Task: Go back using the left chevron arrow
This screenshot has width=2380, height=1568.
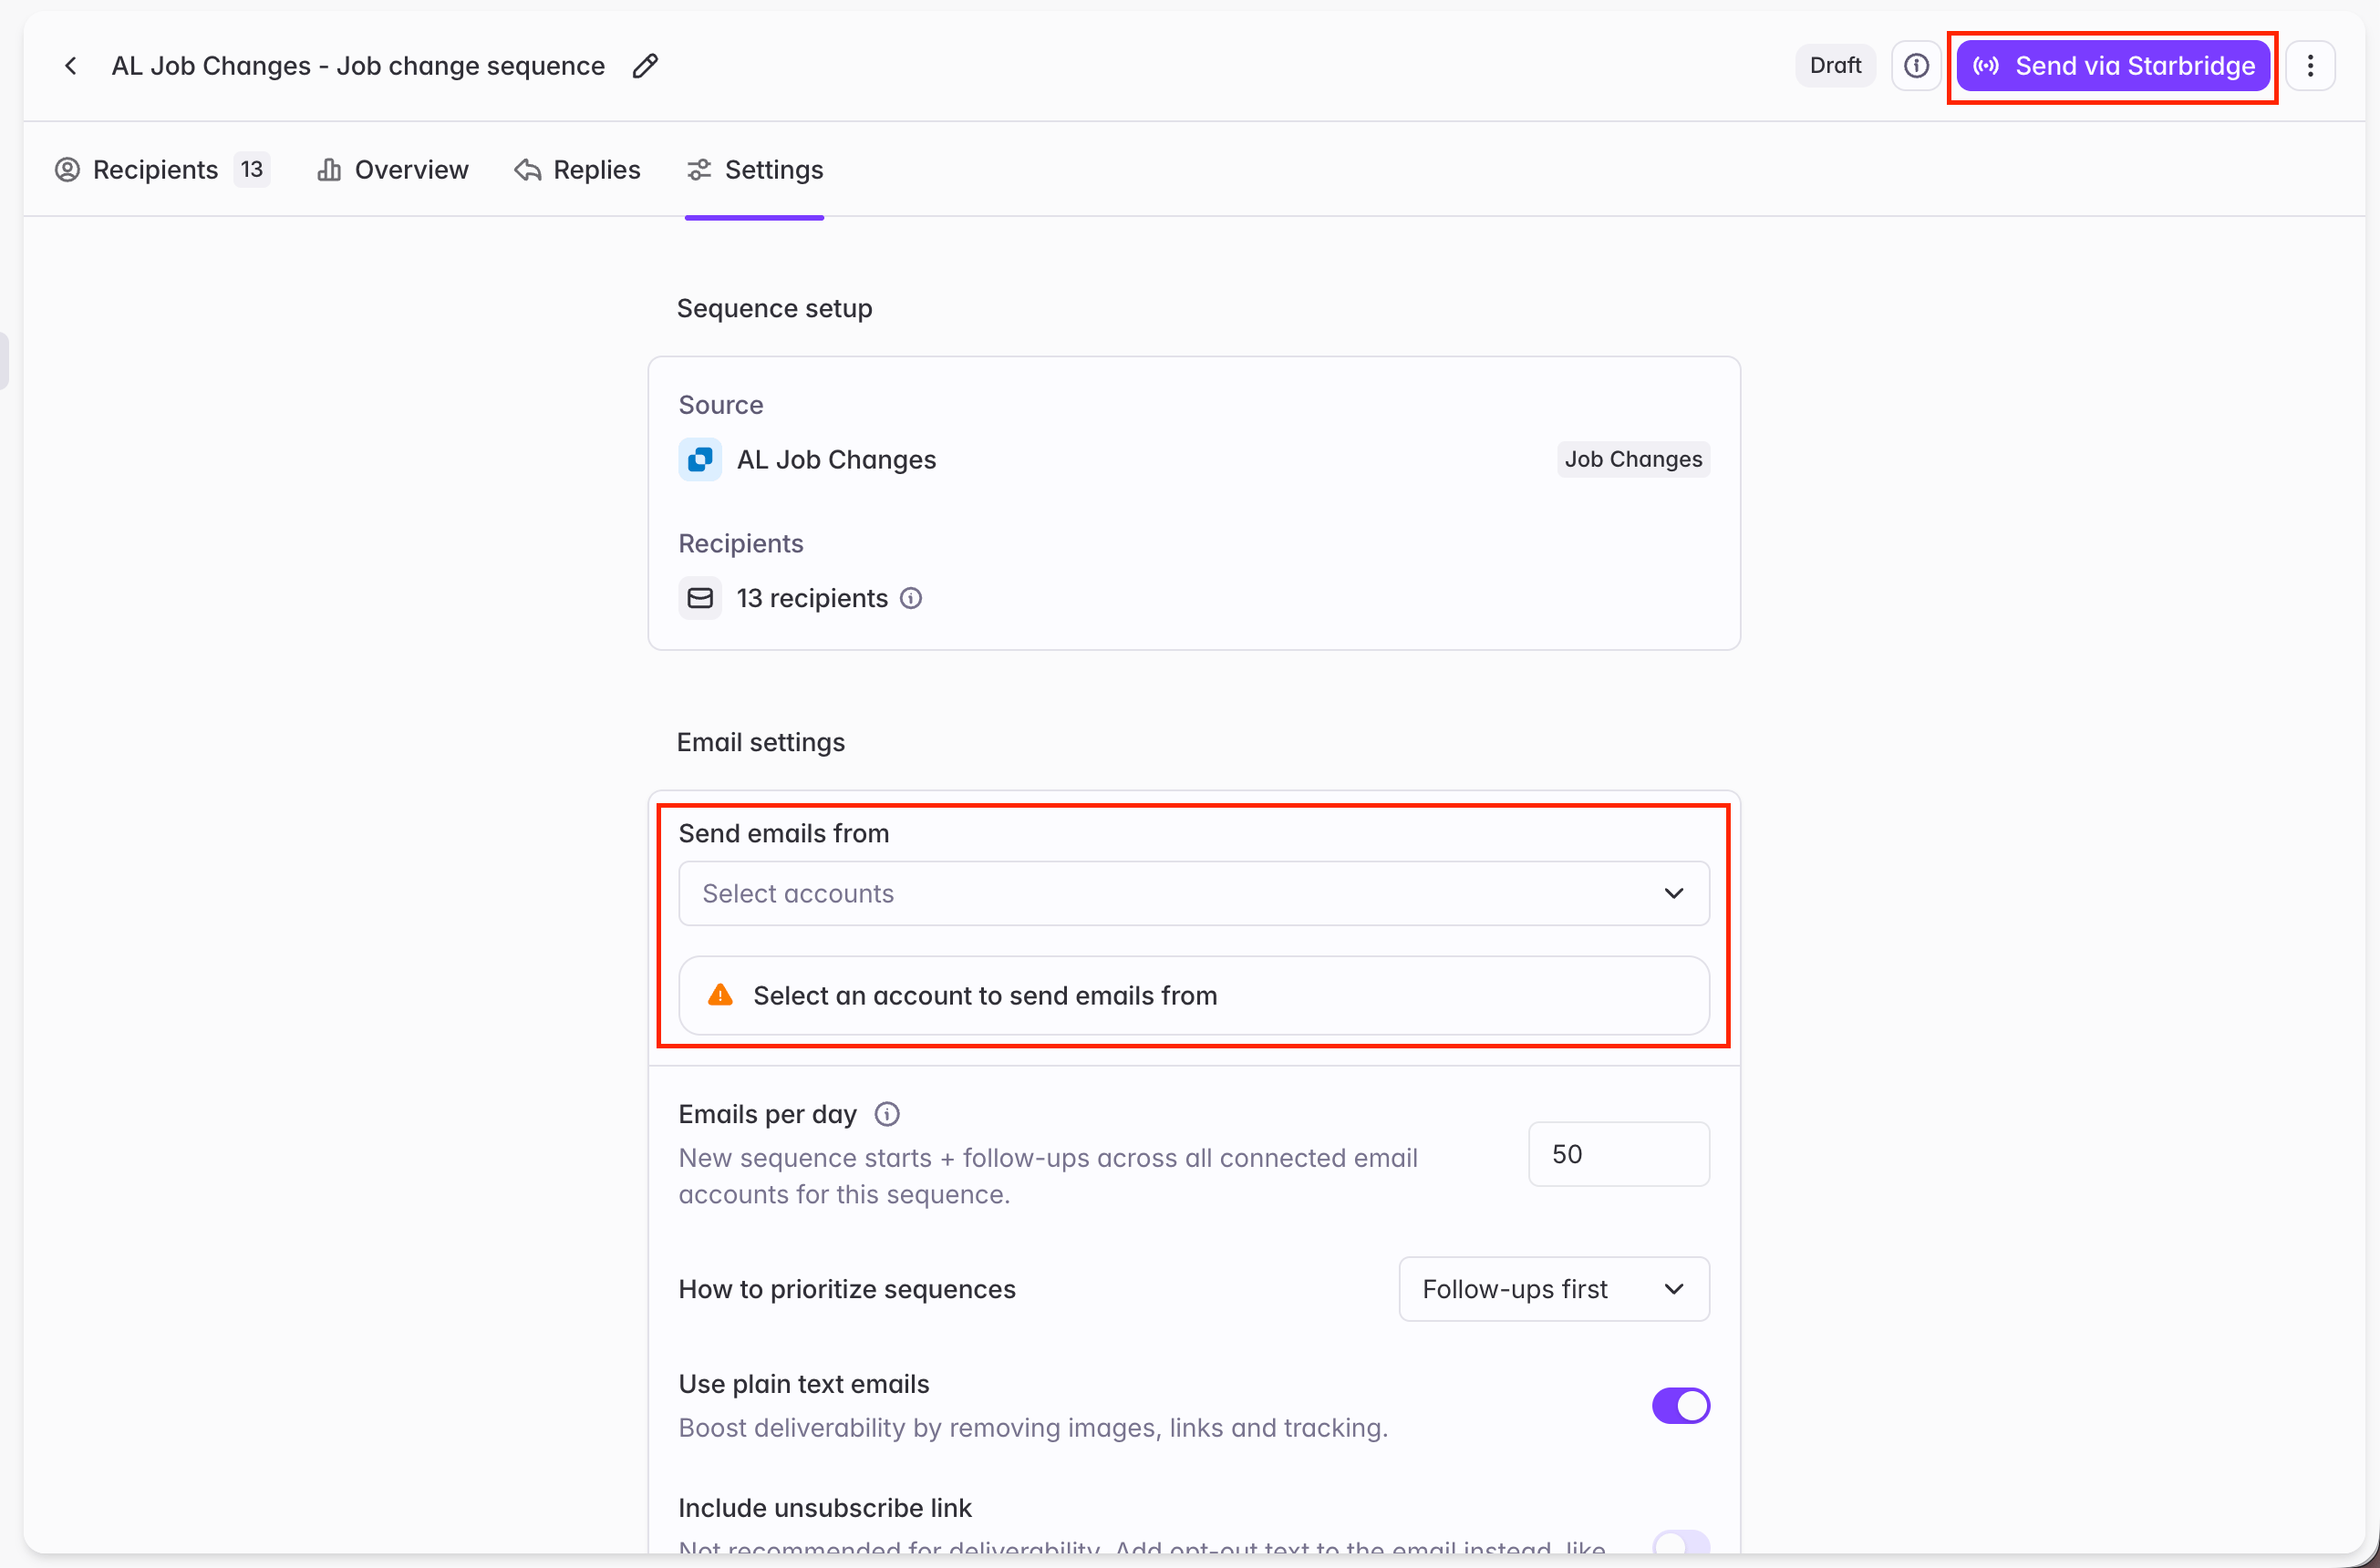Action: pyautogui.click(x=70, y=66)
